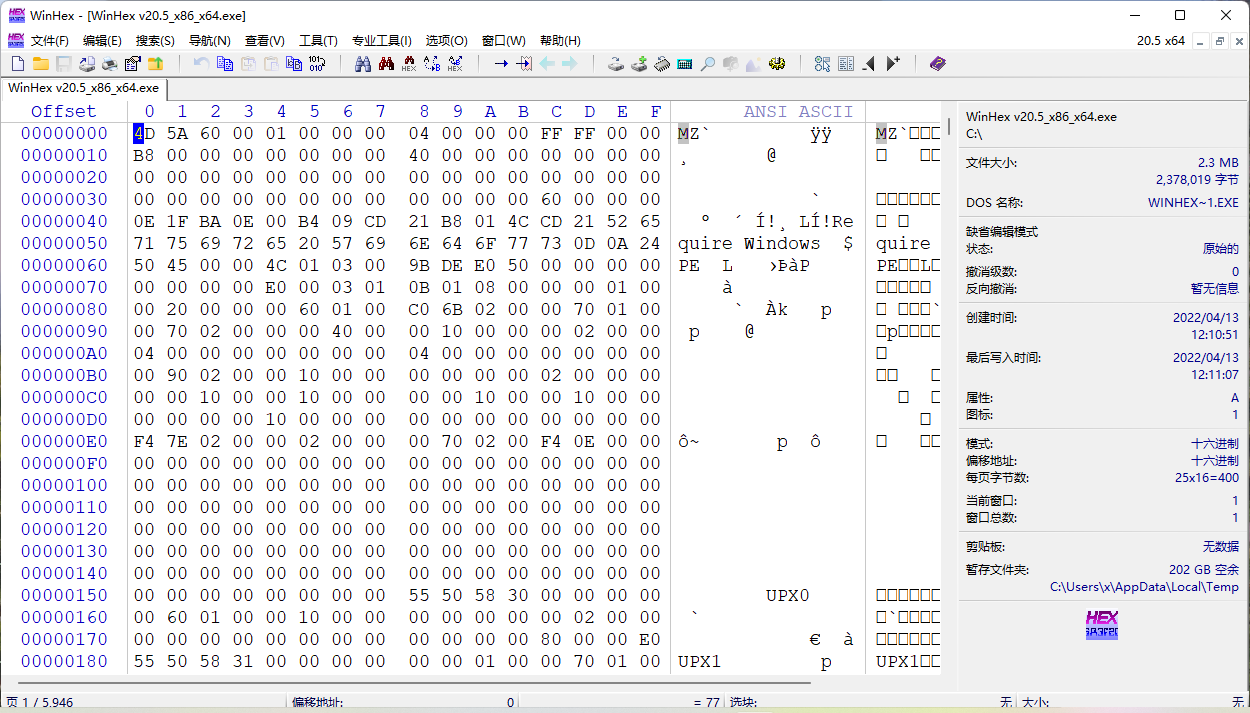Click the WinHex menu-bar application icon
The image size is (1250, 713).
pyautogui.click(x=15, y=40)
